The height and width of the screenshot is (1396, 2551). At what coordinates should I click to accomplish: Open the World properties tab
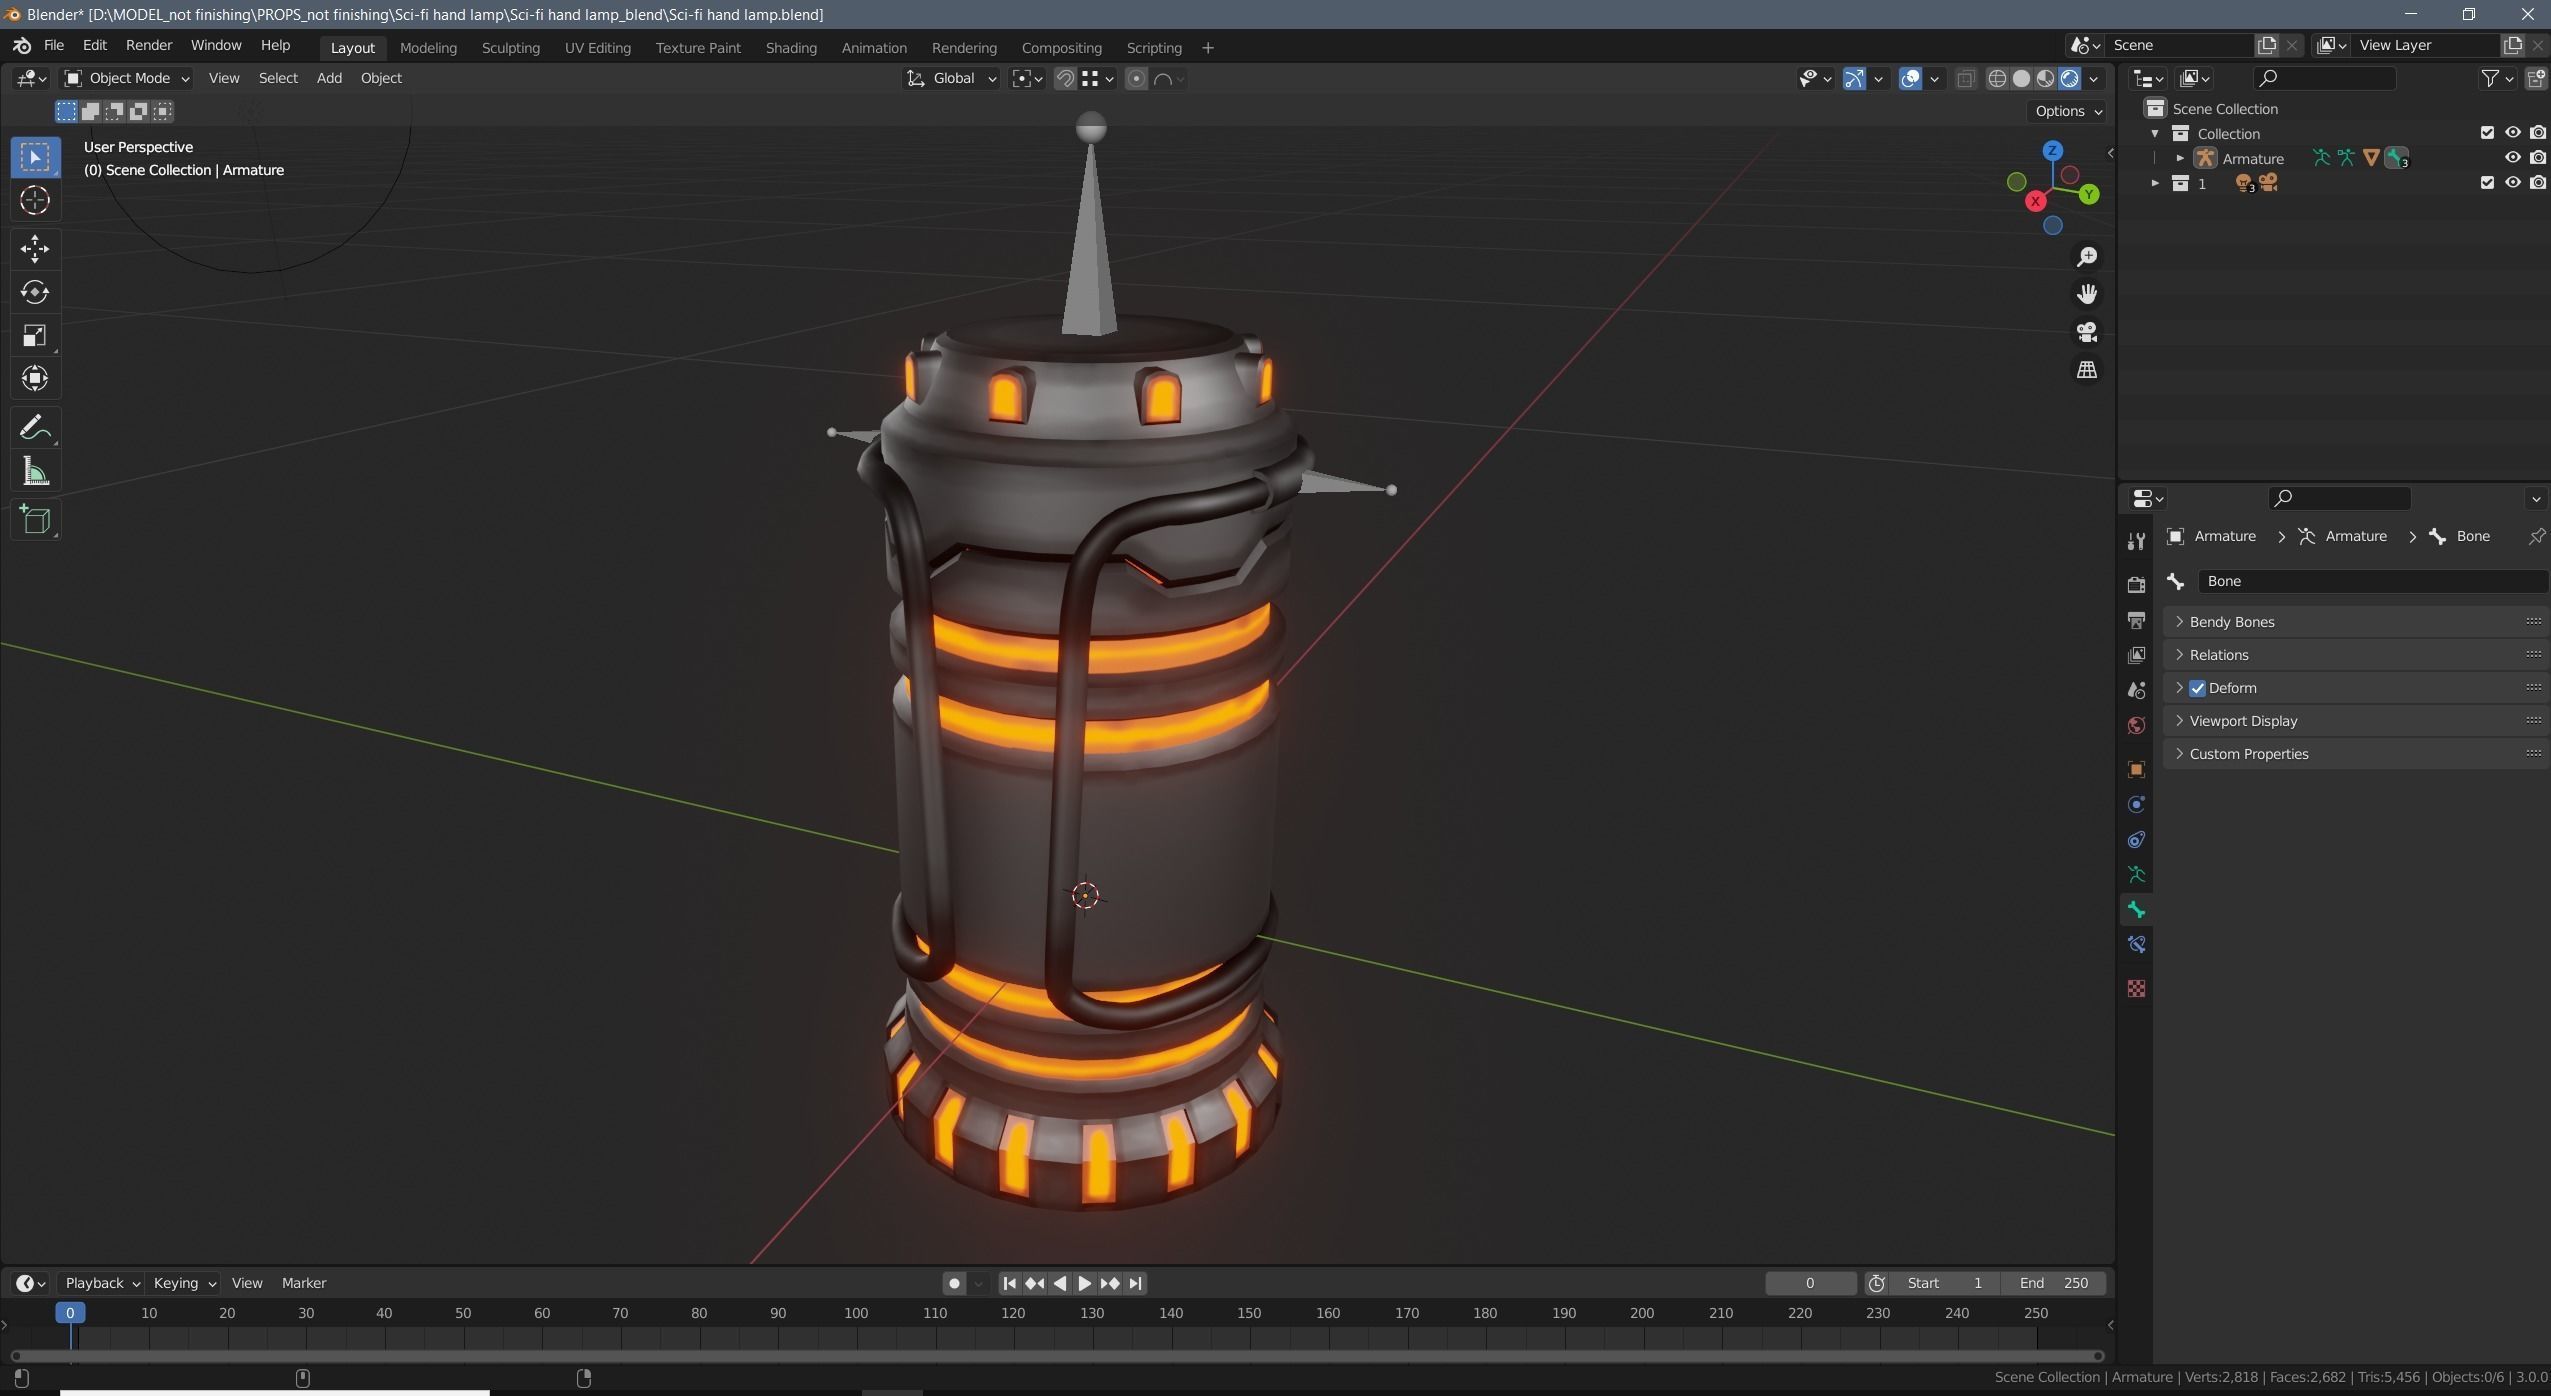[2136, 725]
